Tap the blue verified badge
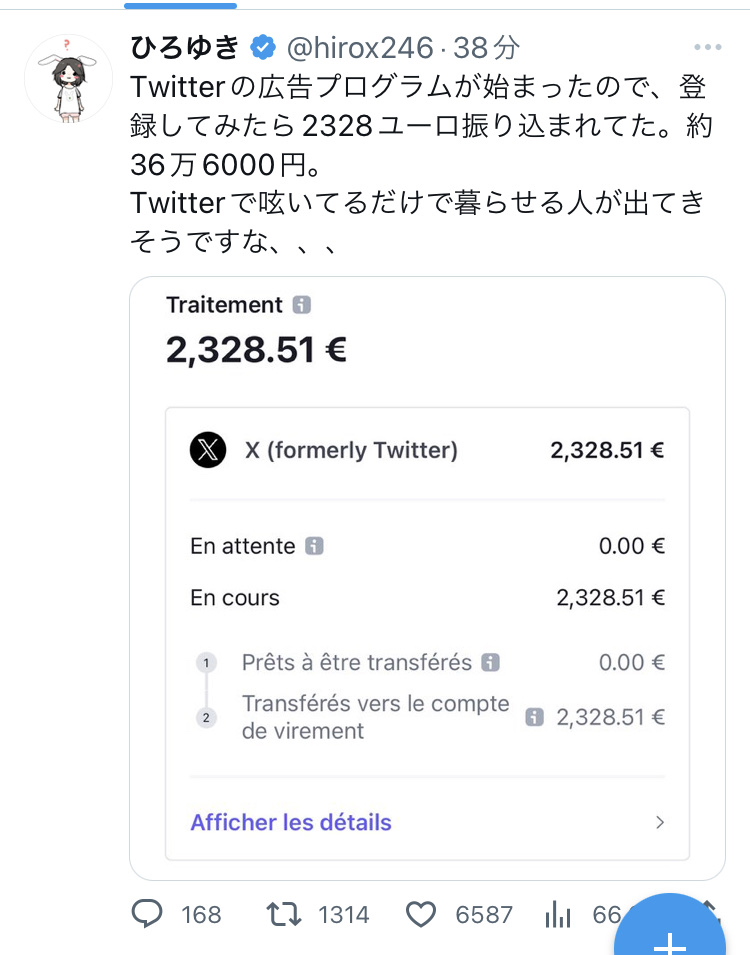This screenshot has width=750, height=955. pyautogui.click(x=263, y=47)
